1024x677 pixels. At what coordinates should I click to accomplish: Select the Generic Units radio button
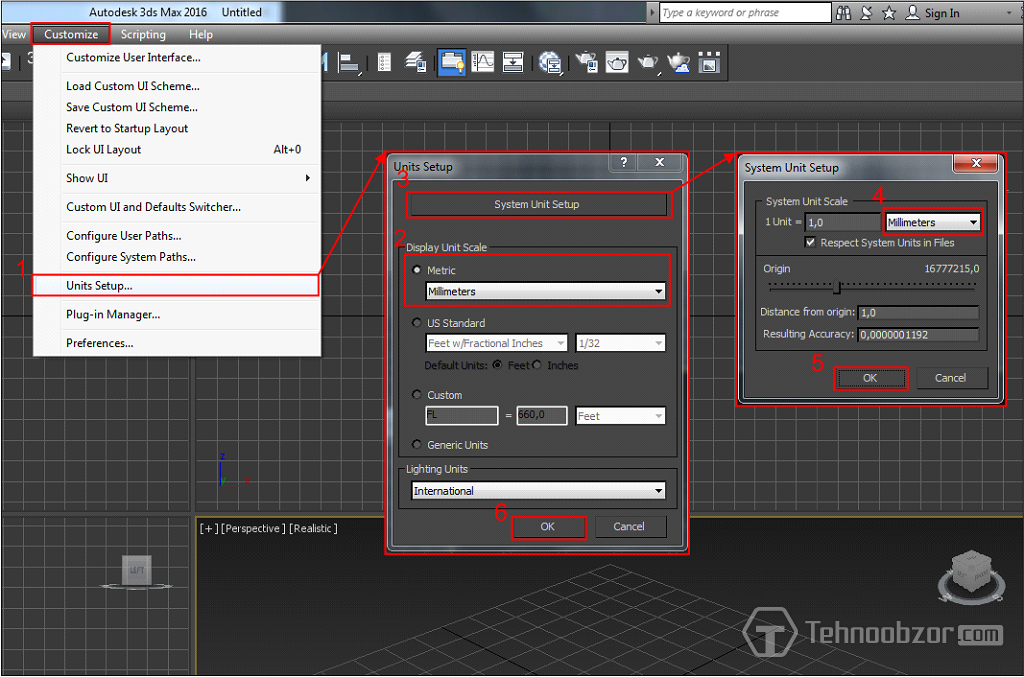pyautogui.click(x=417, y=444)
